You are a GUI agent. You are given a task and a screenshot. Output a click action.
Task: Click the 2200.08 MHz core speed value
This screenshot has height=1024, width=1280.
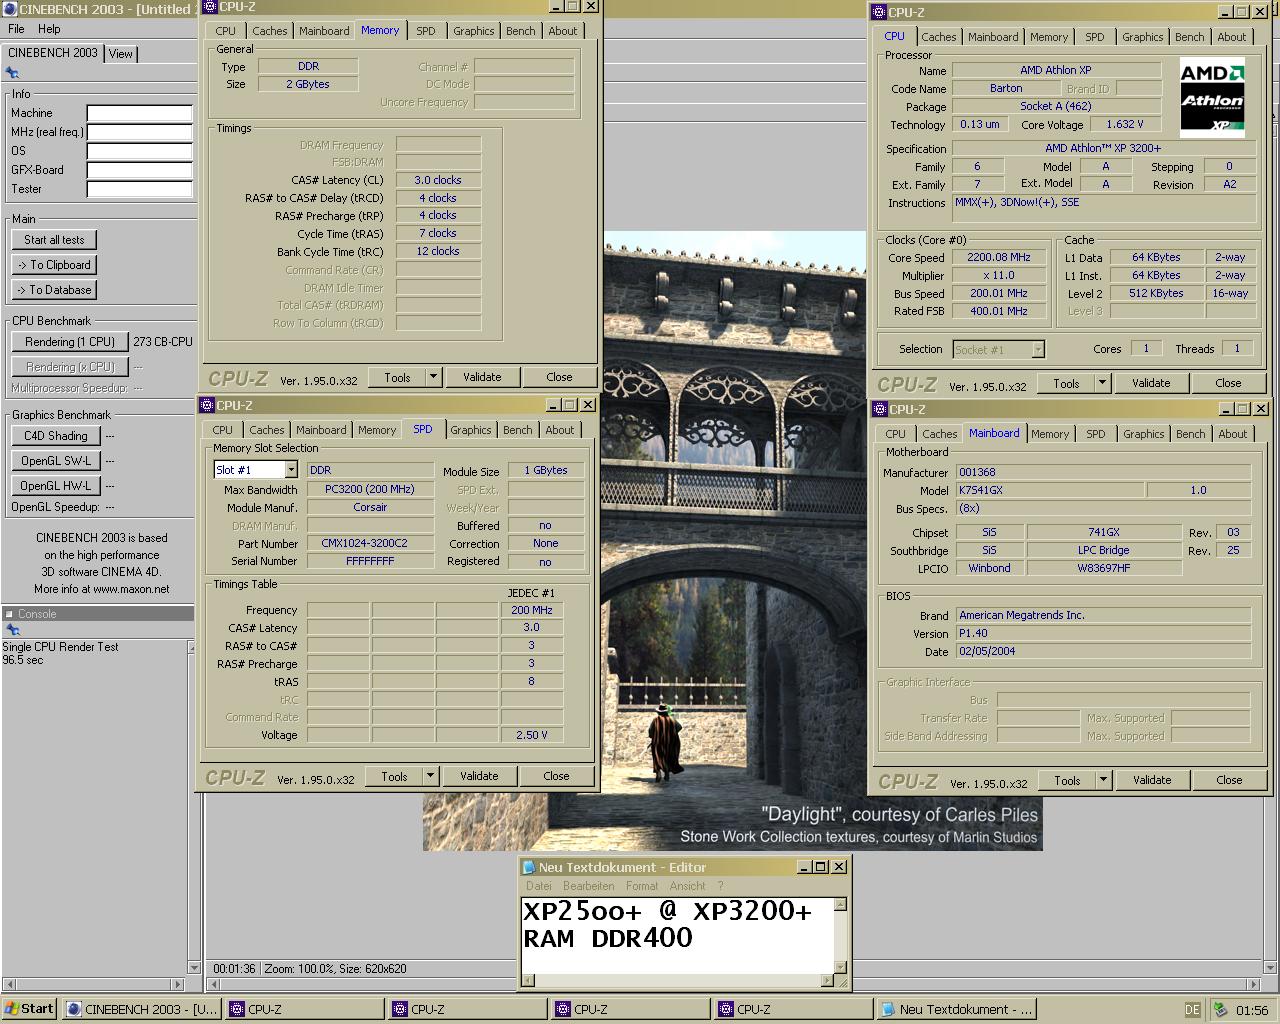[998, 257]
